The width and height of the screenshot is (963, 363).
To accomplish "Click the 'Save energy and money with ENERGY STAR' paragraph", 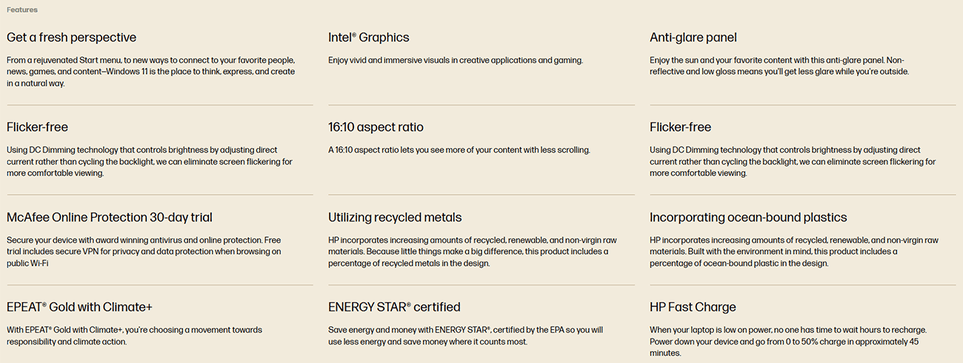I will point(466,335).
